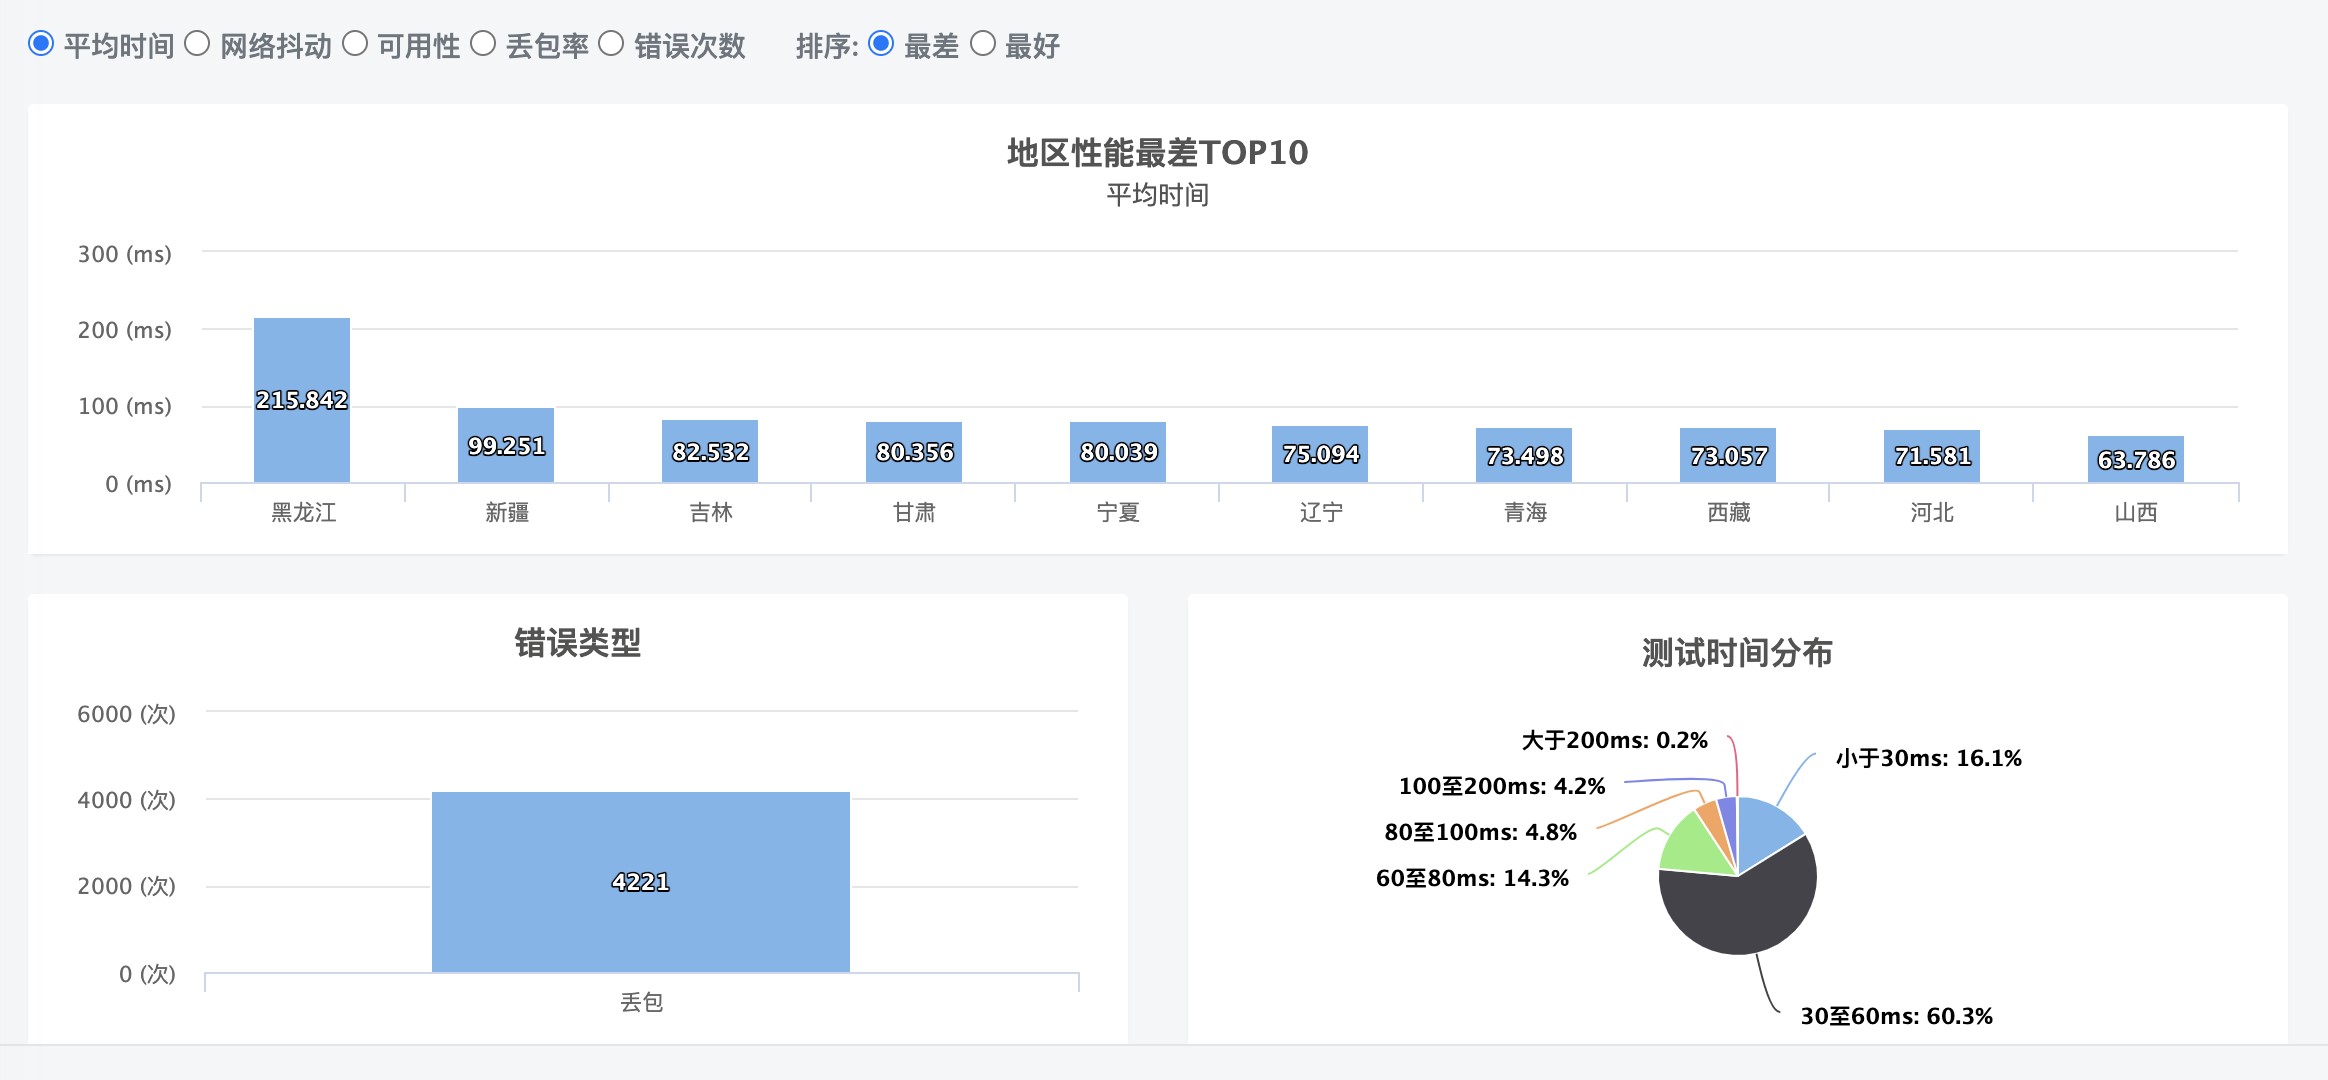
Task: Select the 错误次数 radio option
Action: click(611, 44)
